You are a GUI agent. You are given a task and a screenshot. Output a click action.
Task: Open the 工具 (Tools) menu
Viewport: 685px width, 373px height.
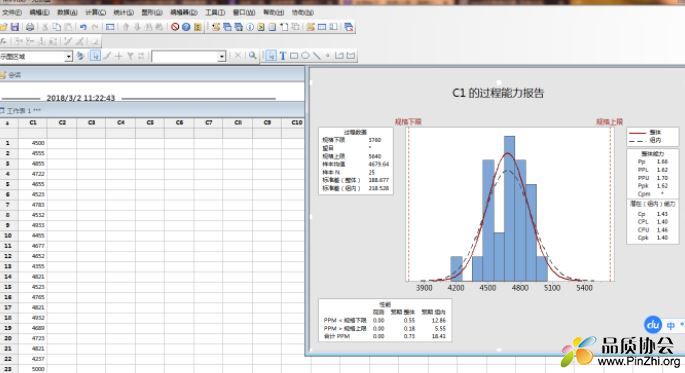click(215, 12)
